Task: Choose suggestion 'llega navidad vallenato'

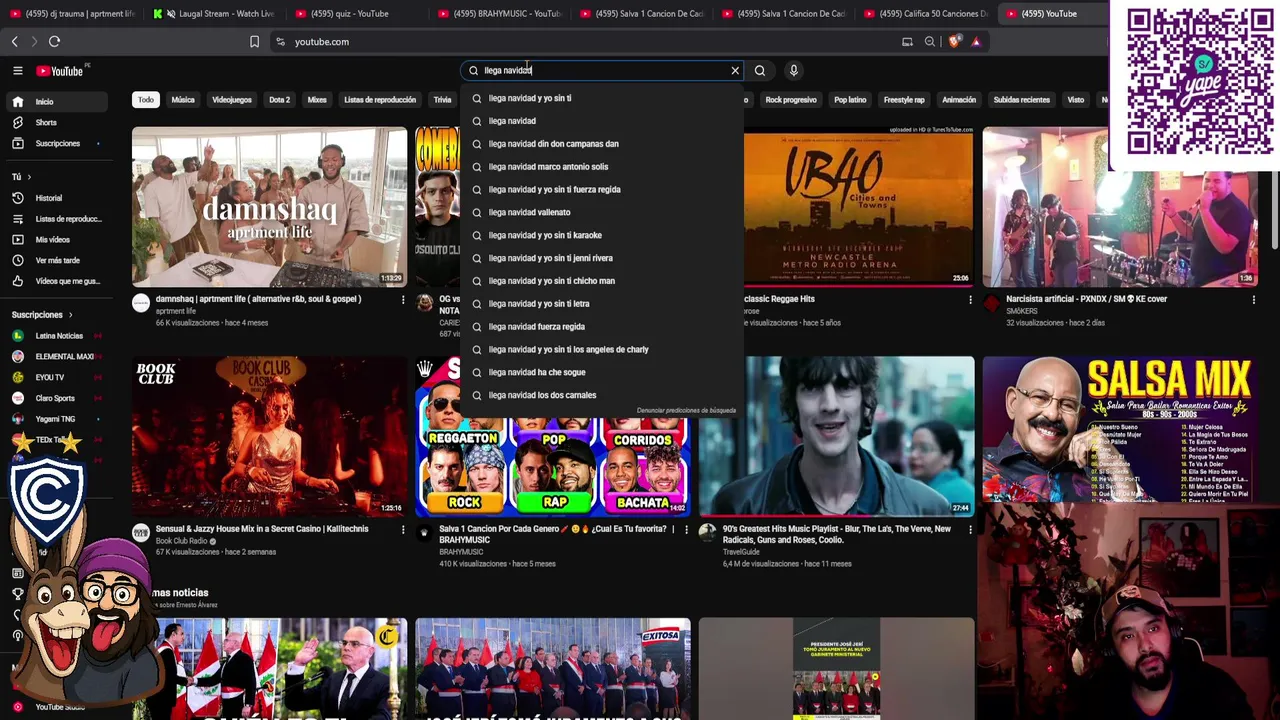Action: pyautogui.click(x=602, y=212)
